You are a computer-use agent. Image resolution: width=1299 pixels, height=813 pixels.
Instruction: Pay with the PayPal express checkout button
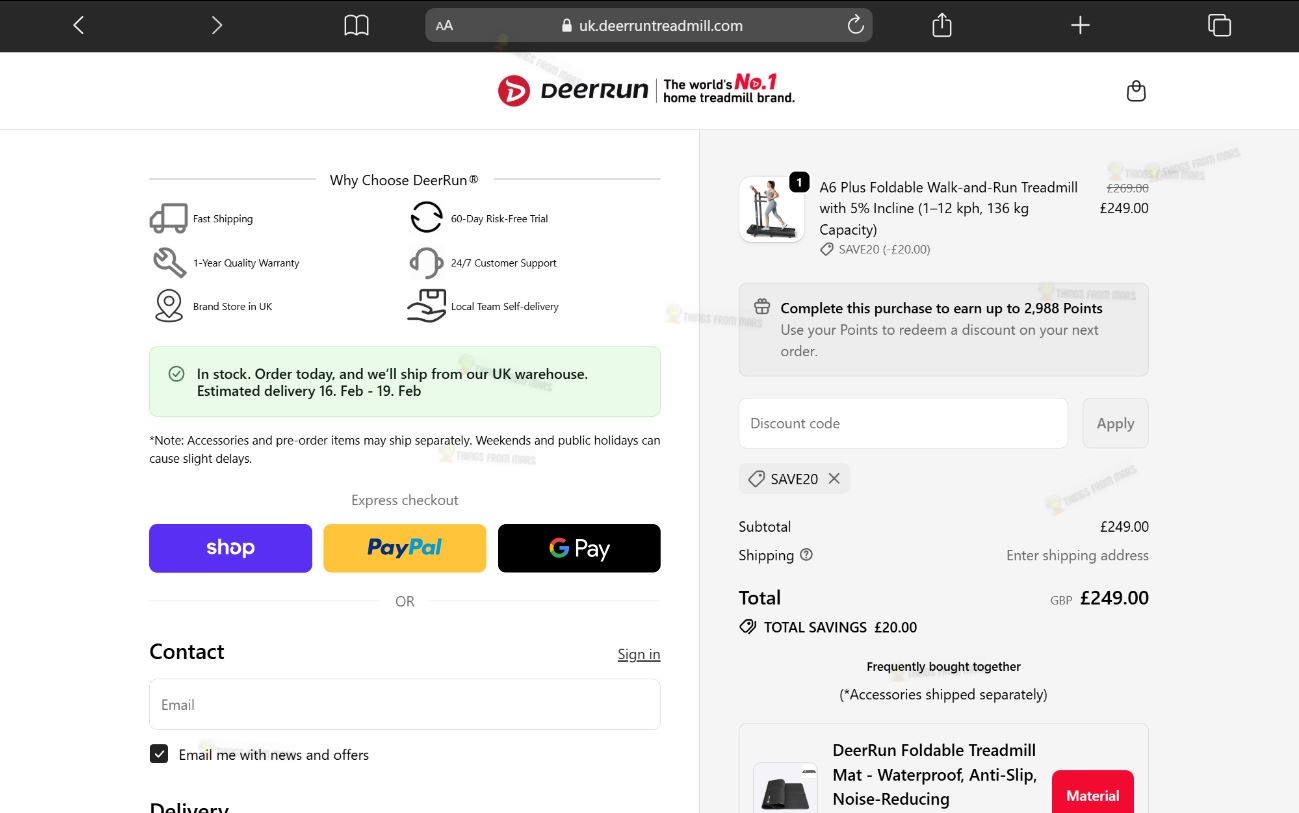click(405, 548)
